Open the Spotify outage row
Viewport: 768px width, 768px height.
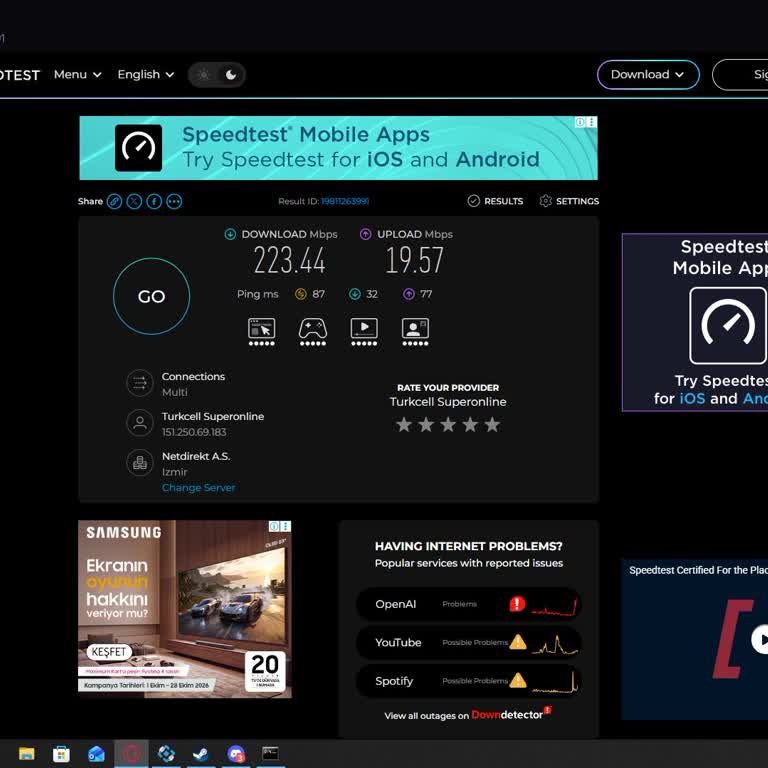pyautogui.click(x=468, y=680)
